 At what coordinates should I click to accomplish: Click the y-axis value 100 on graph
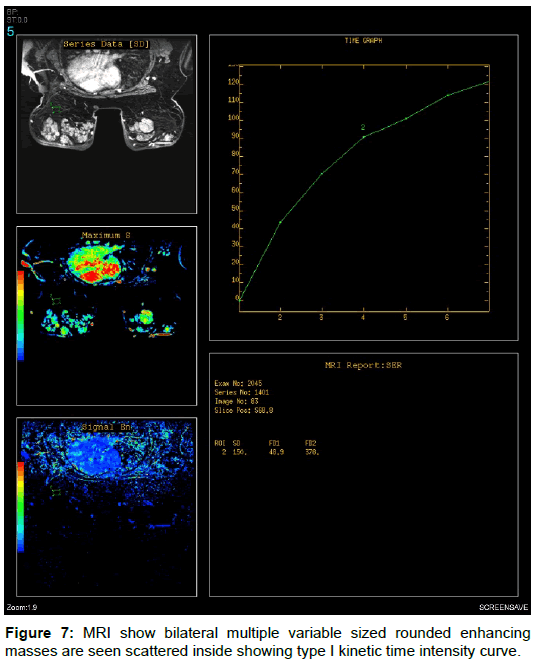234,118
